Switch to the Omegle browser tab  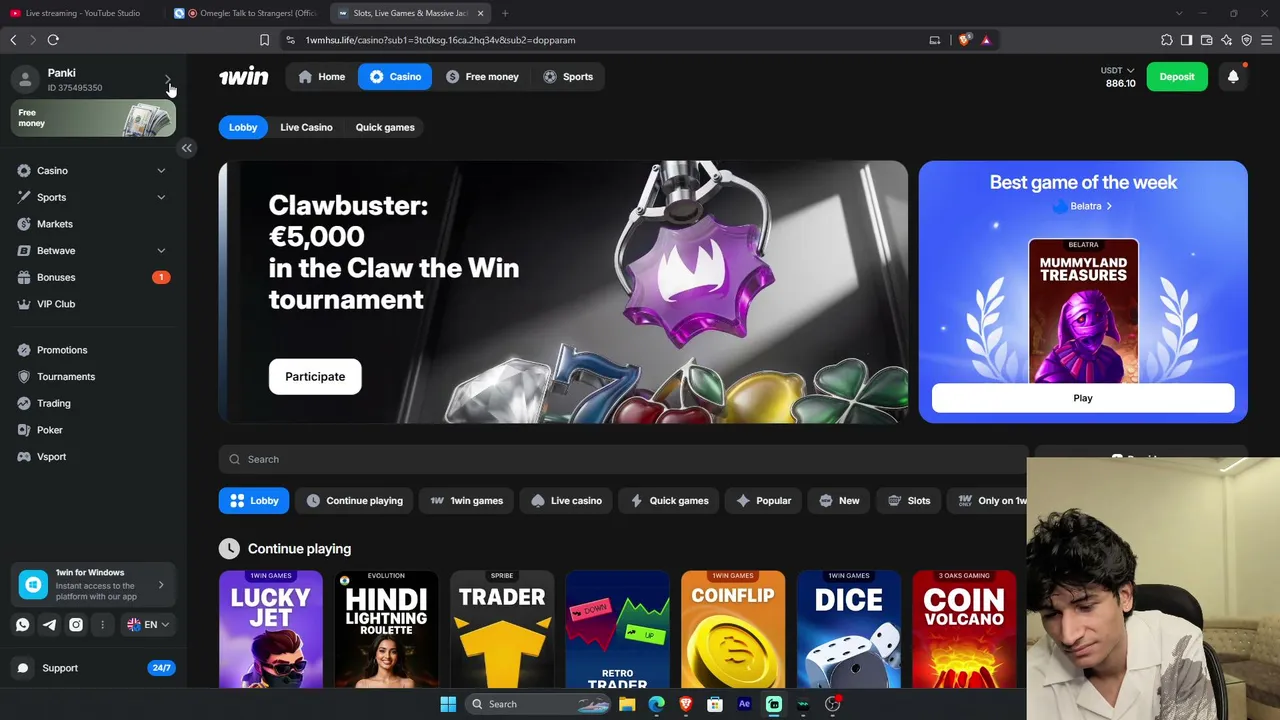(245, 13)
